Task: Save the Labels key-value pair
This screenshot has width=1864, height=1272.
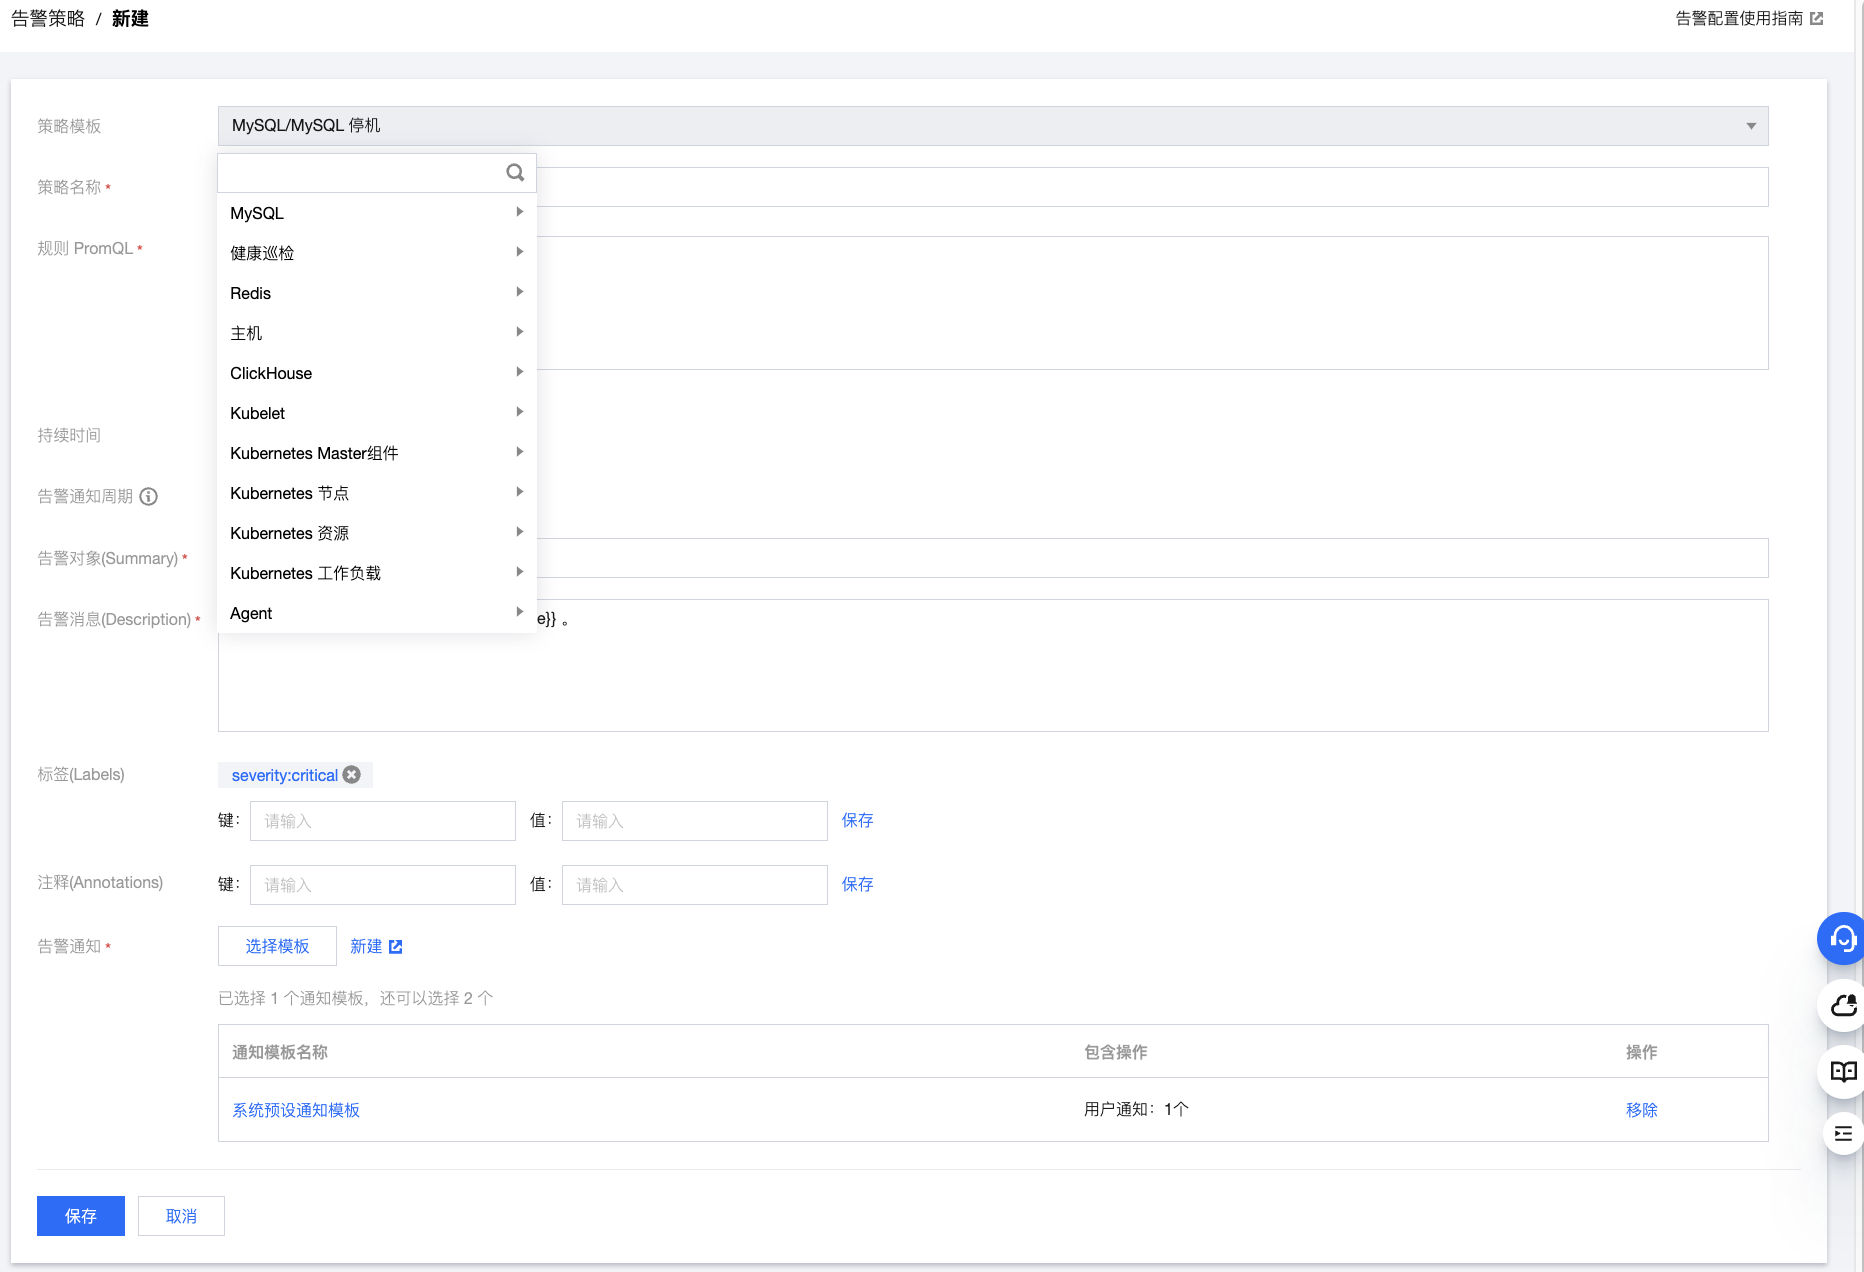Action: click(x=857, y=820)
